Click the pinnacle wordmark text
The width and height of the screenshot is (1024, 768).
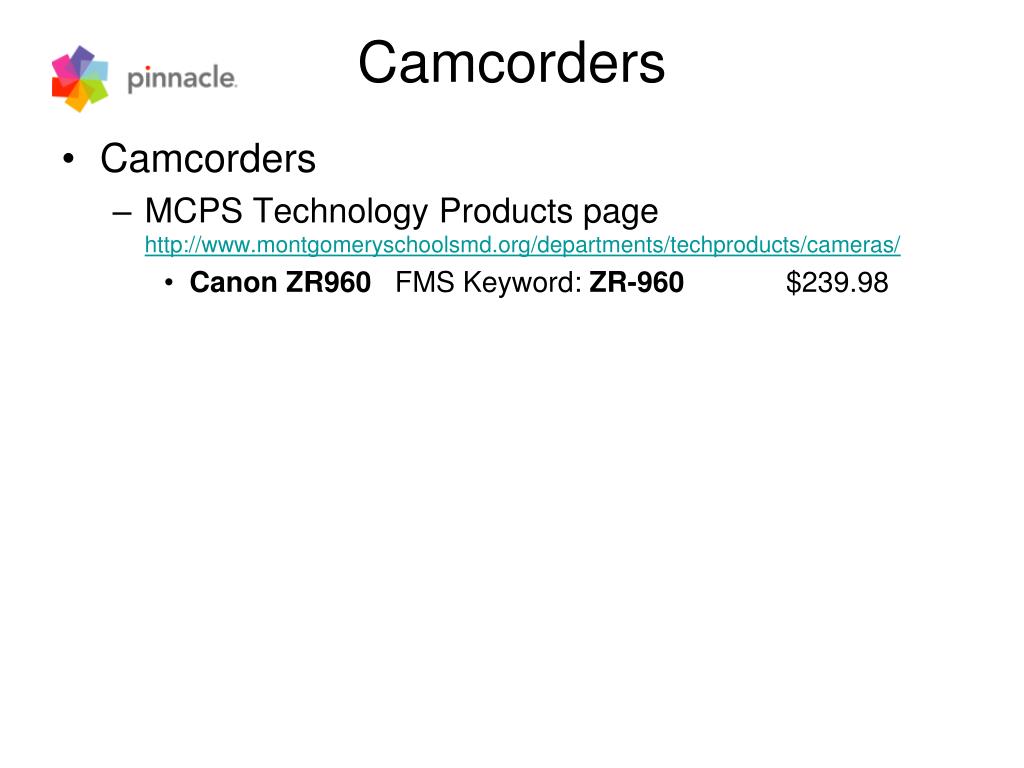tap(182, 79)
